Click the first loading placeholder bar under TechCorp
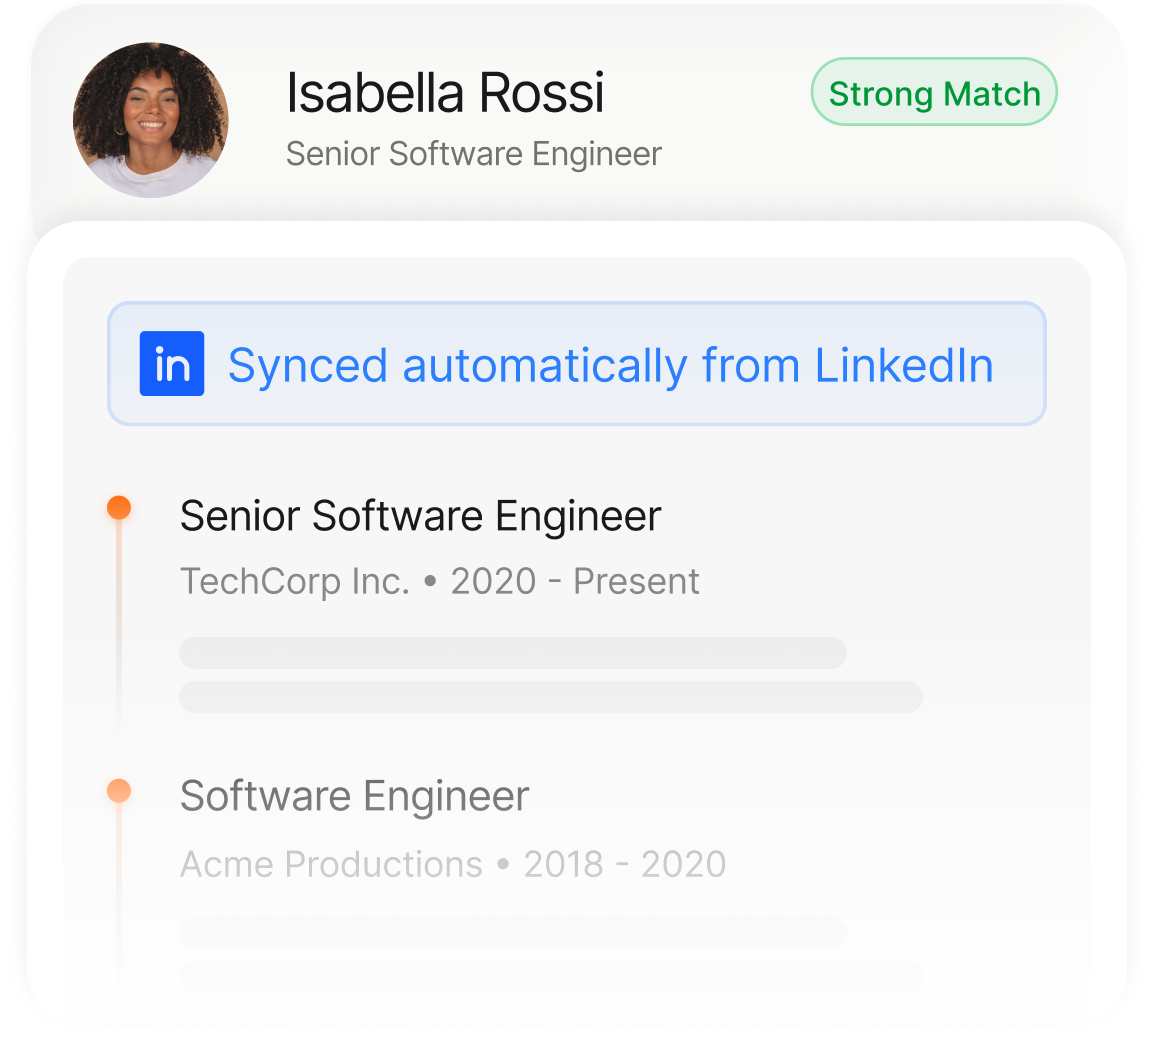The height and width of the screenshot is (1040, 1154). pos(512,652)
